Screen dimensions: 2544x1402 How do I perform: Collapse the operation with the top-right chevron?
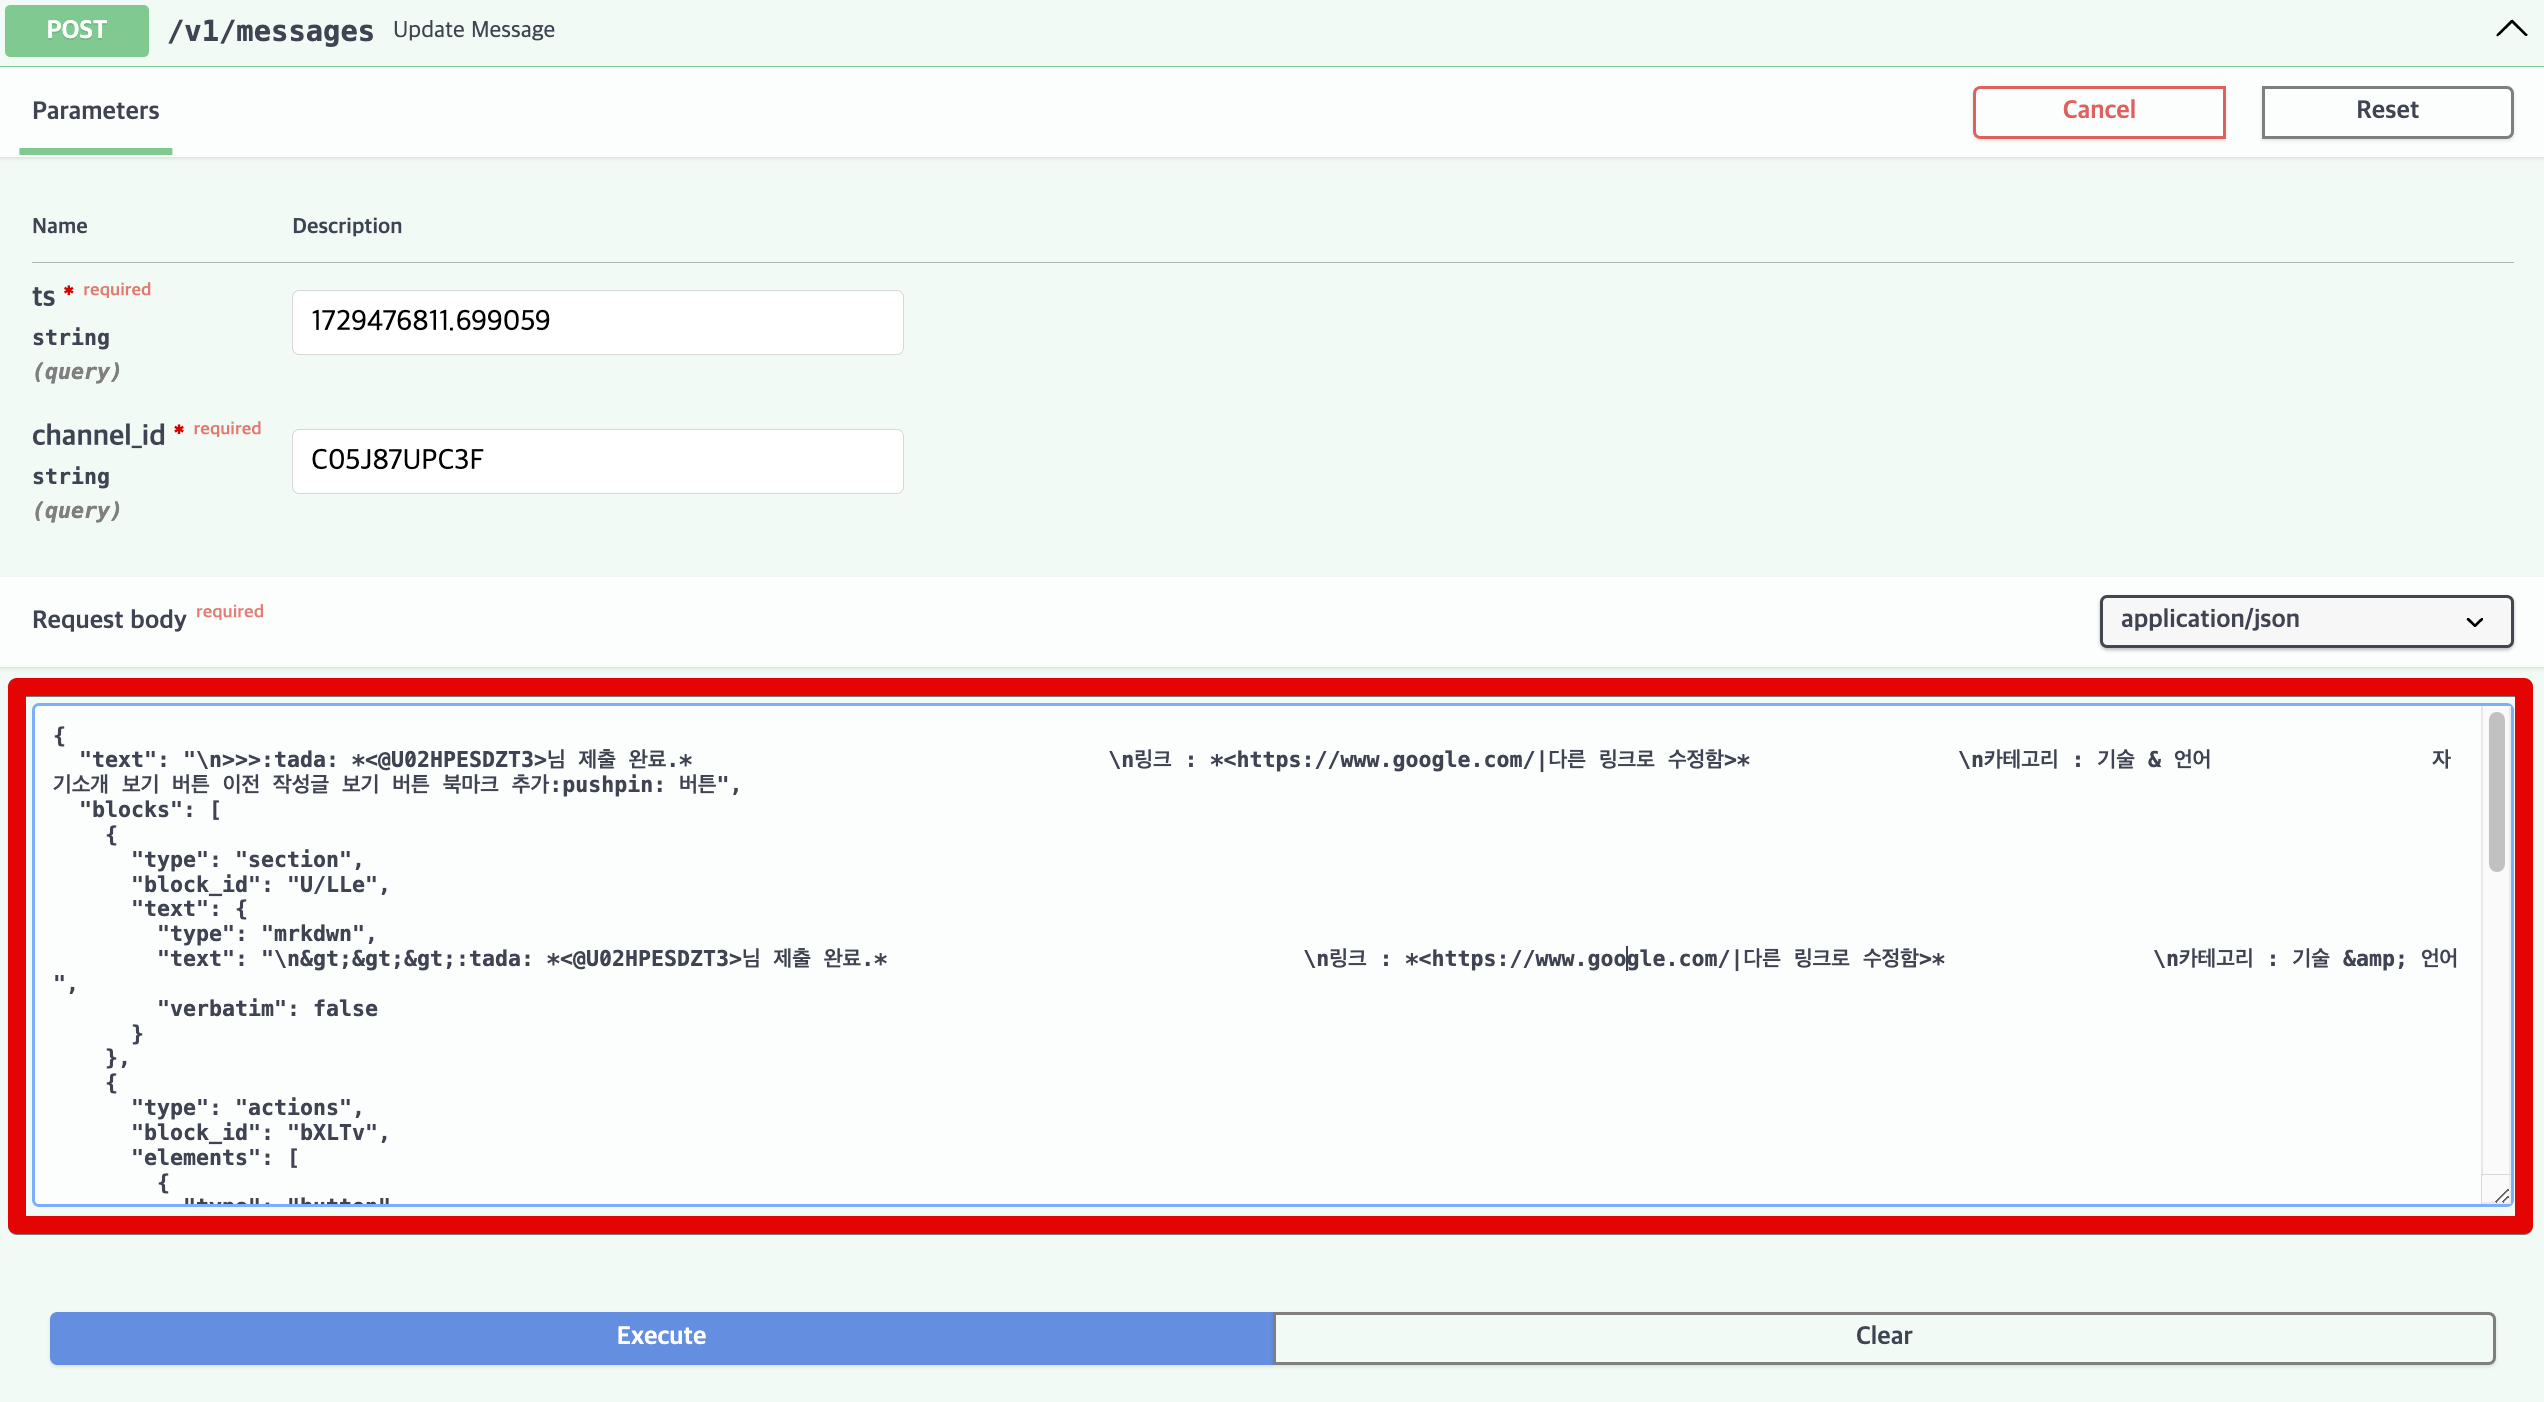[2510, 29]
